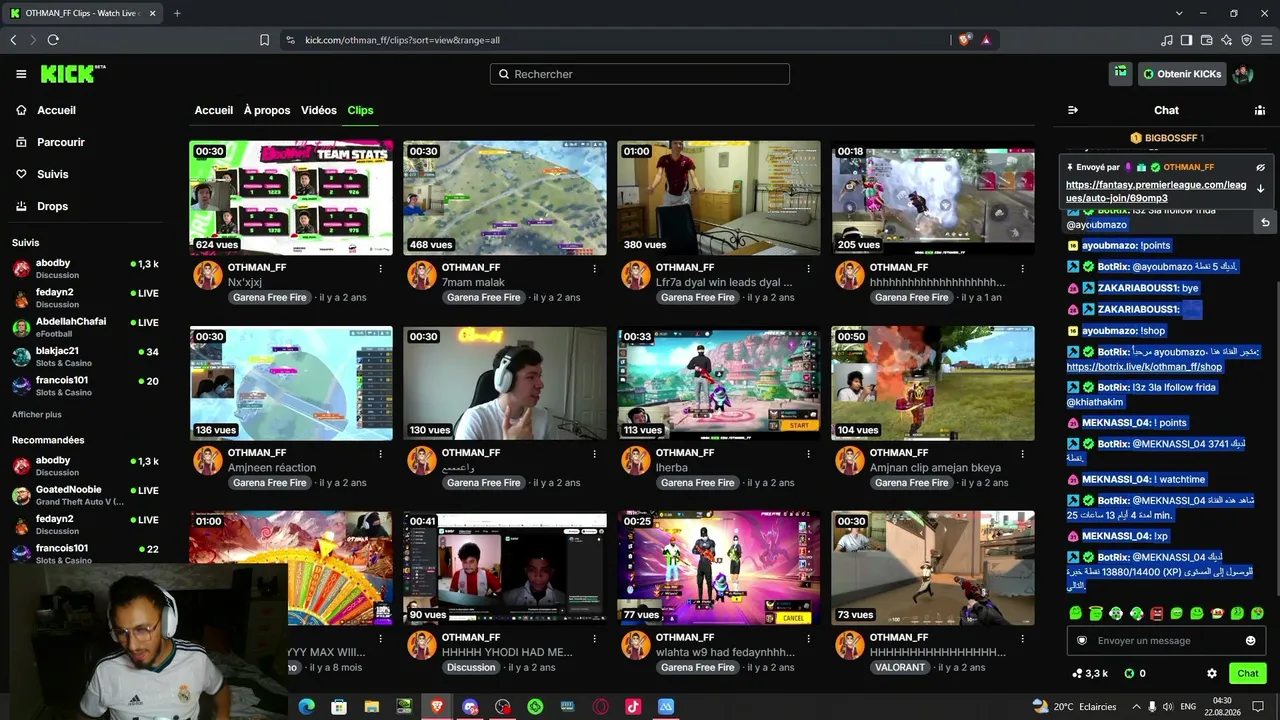1280x720 pixels.
Task: Select the Clips tab
Action: pos(360,110)
